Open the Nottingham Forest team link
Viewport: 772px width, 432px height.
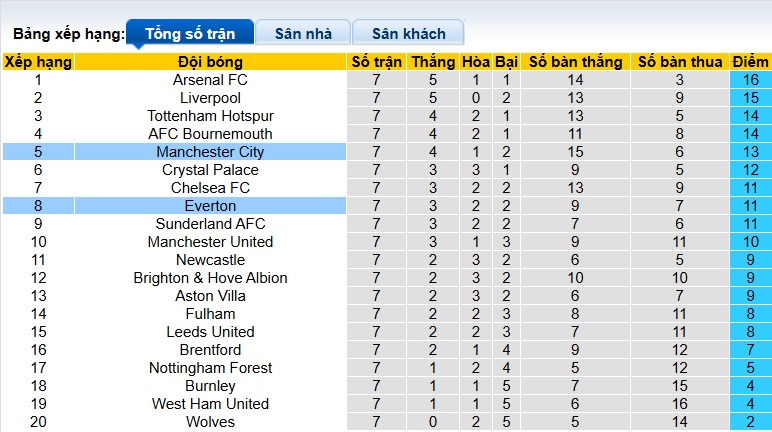(x=210, y=368)
